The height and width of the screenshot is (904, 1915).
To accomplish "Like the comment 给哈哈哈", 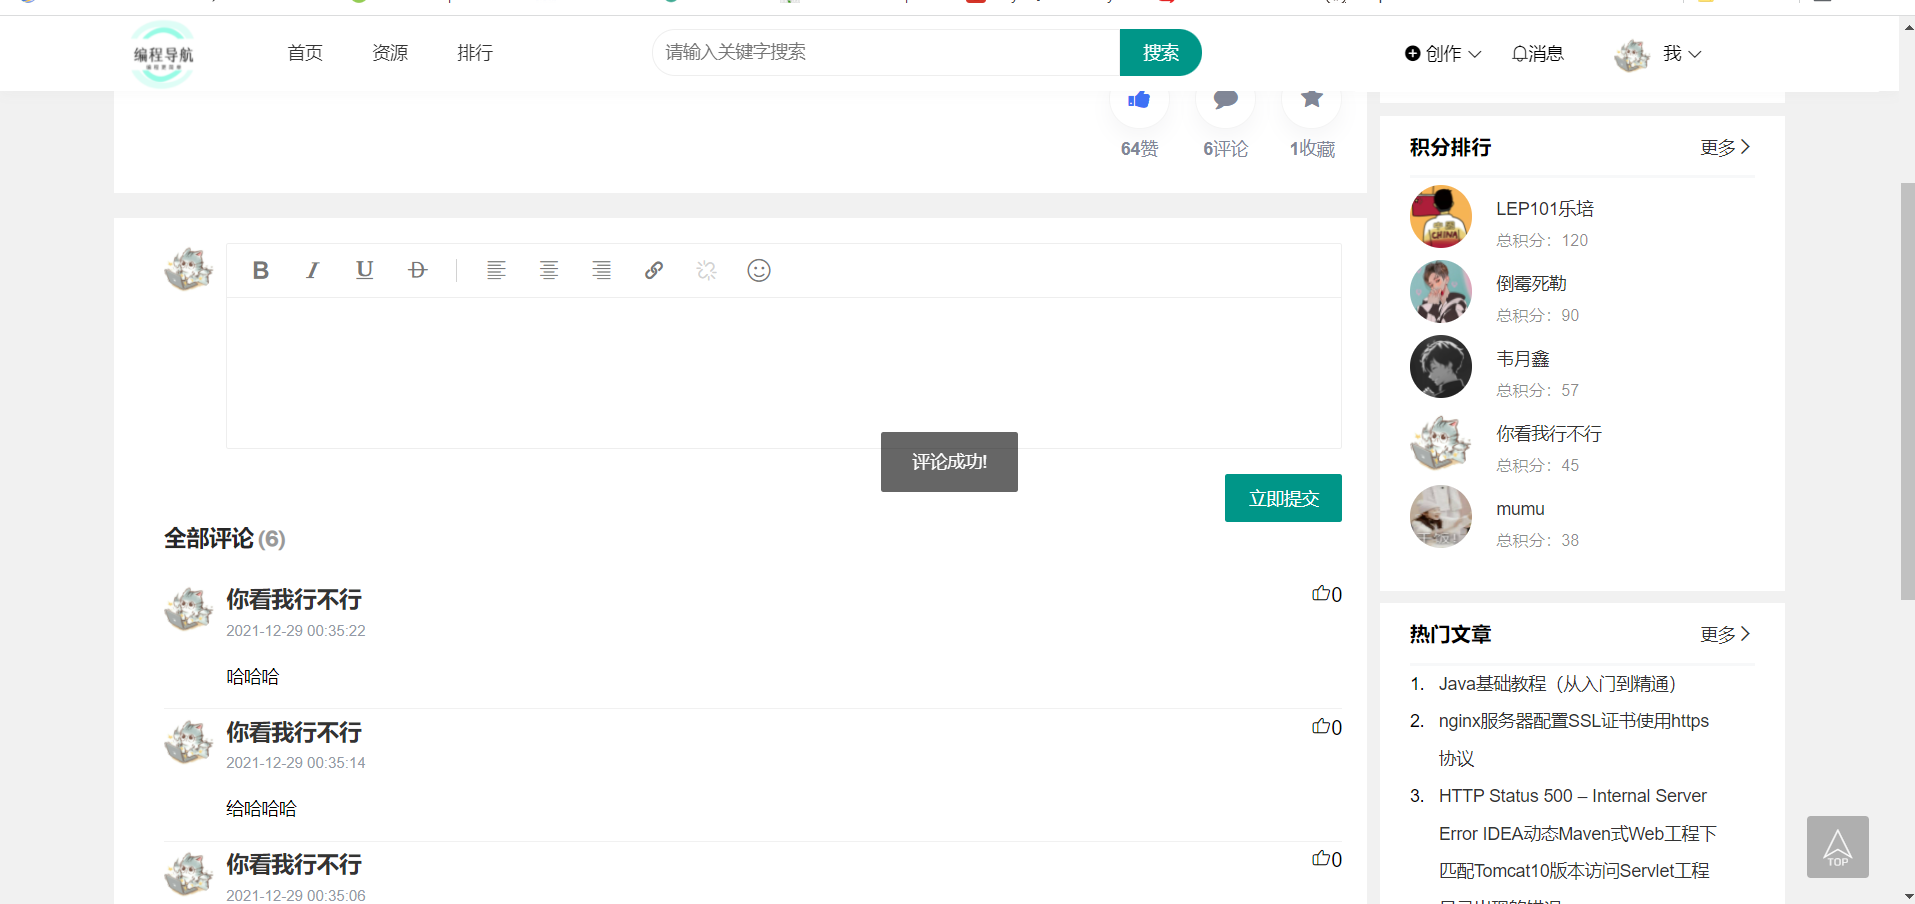I will [1327, 727].
